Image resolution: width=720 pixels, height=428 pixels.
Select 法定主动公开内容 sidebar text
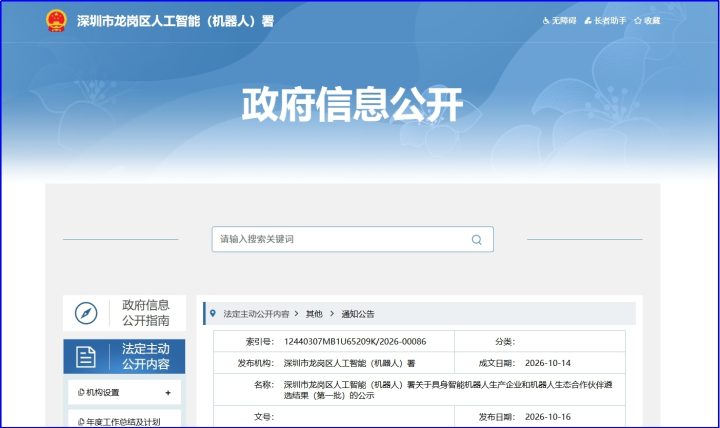coord(146,356)
